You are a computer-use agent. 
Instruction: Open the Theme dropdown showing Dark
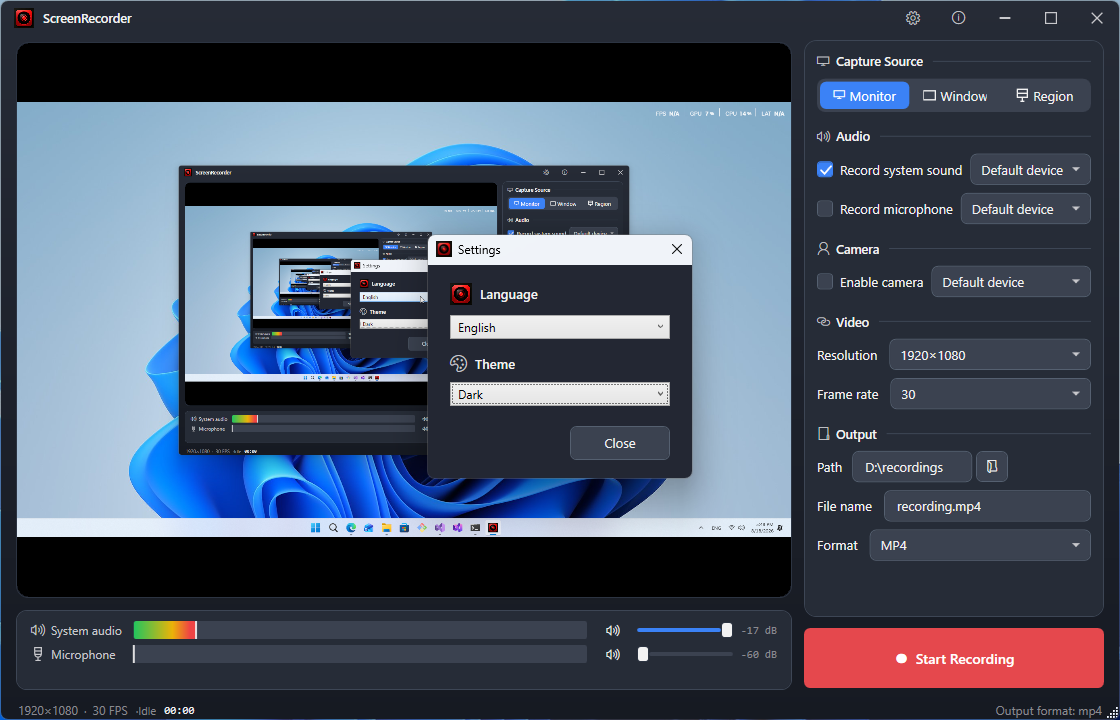tap(560, 394)
